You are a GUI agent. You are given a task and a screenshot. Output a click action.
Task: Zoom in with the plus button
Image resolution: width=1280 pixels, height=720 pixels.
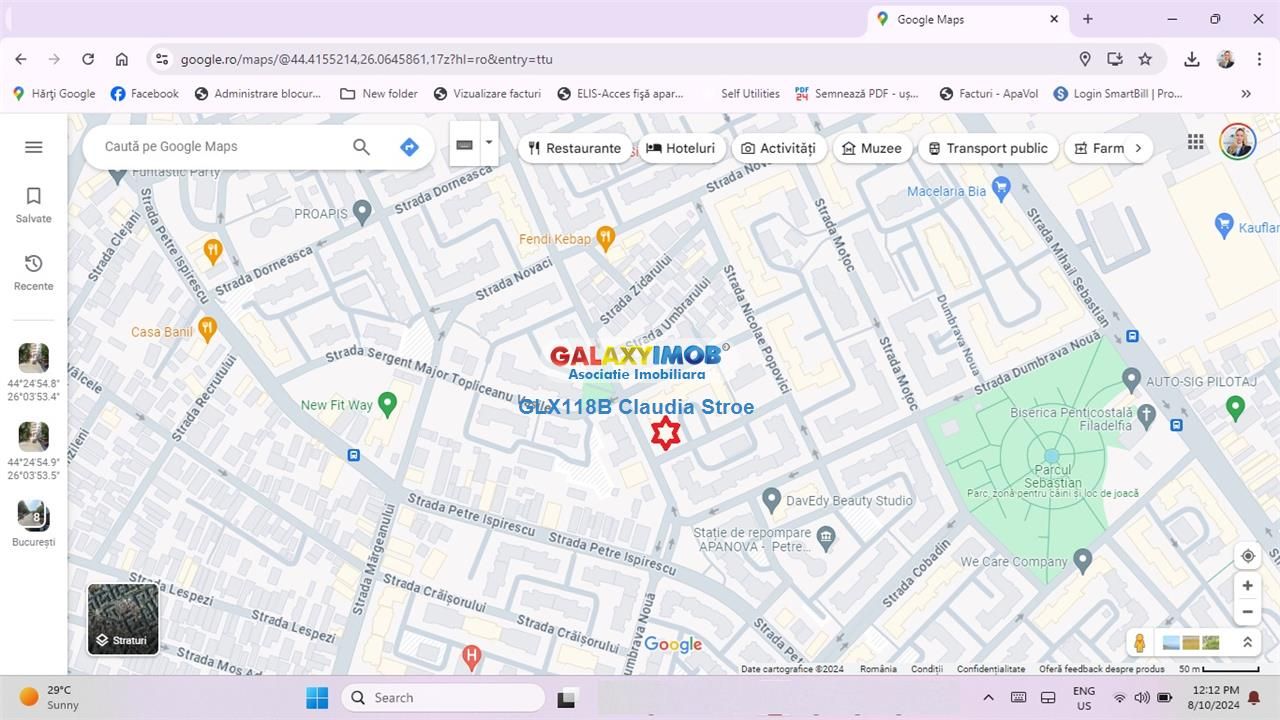point(1247,586)
